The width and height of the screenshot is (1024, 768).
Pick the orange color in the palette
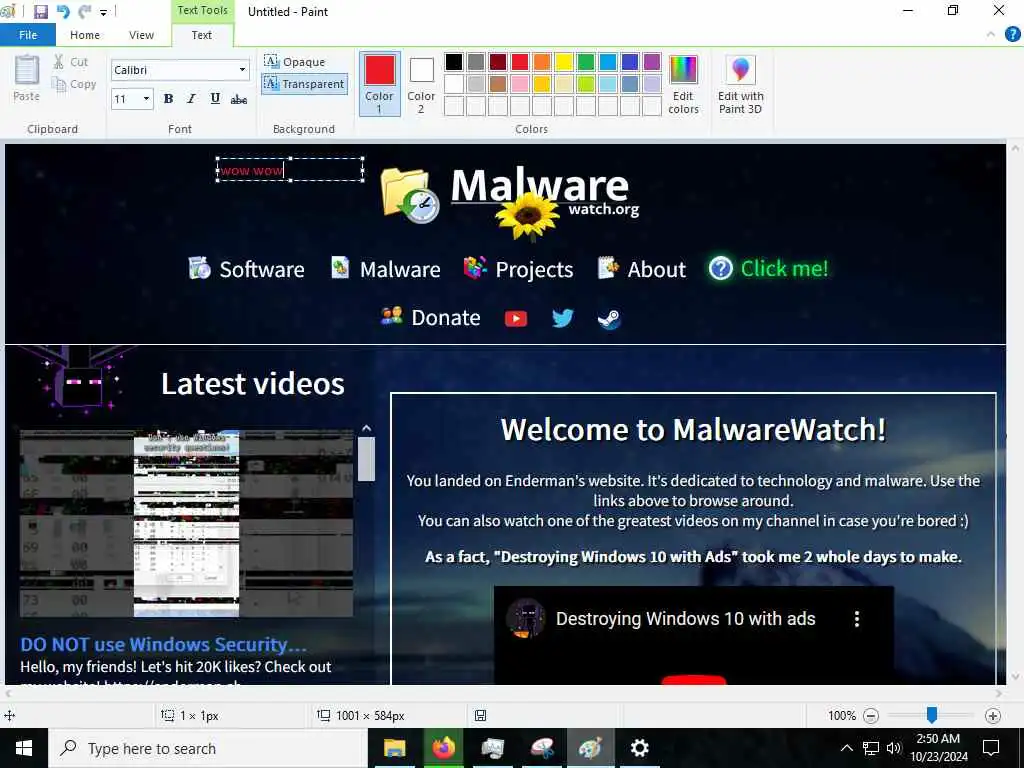tap(542, 62)
